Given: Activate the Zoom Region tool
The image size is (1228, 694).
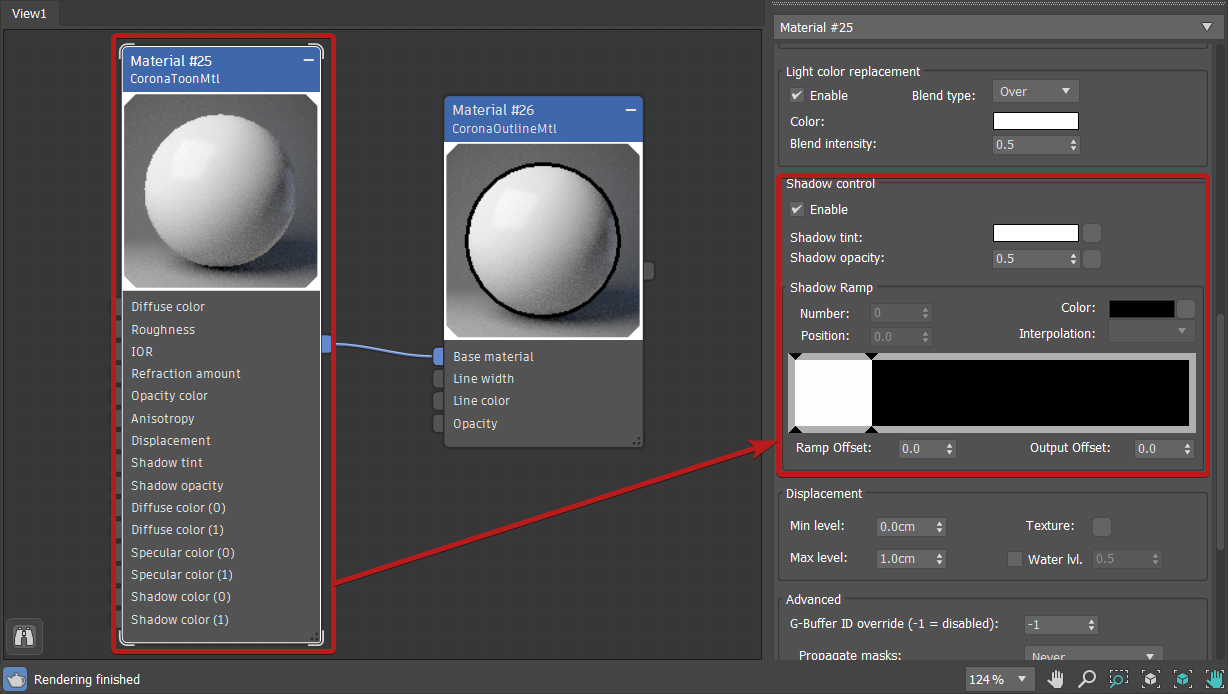Looking at the screenshot, I should tap(1119, 679).
